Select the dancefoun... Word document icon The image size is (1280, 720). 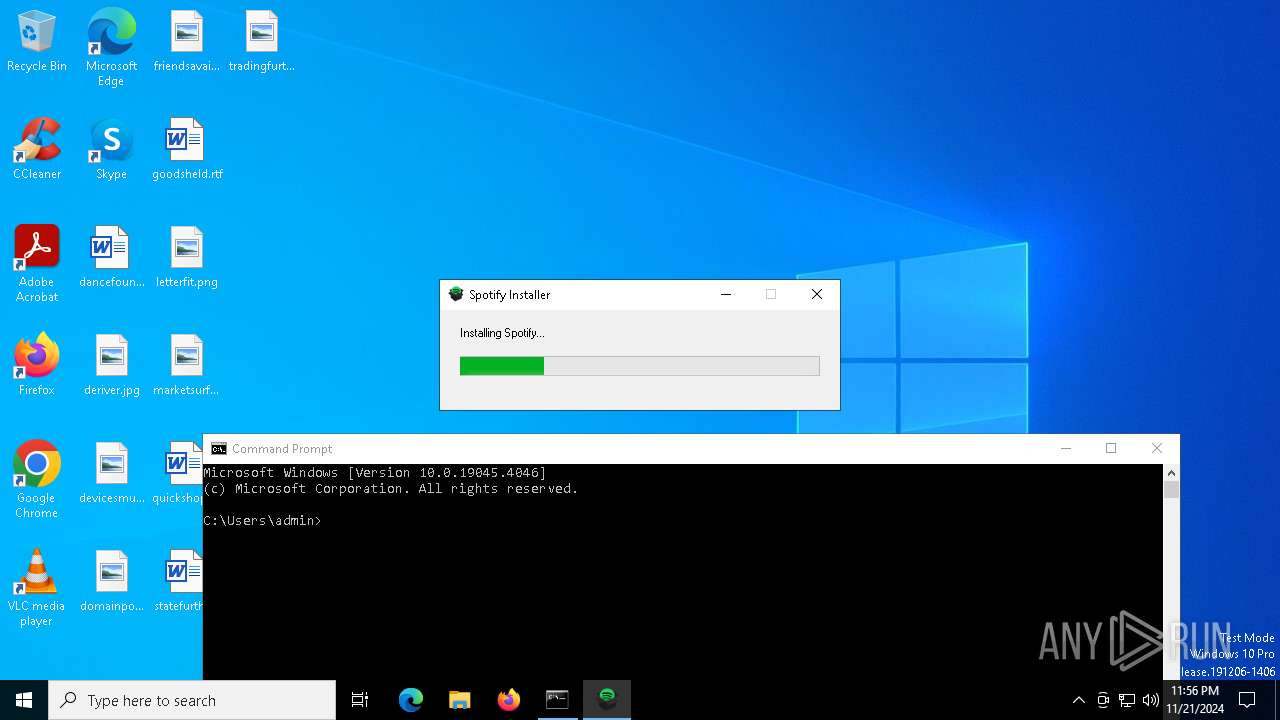[111, 257]
